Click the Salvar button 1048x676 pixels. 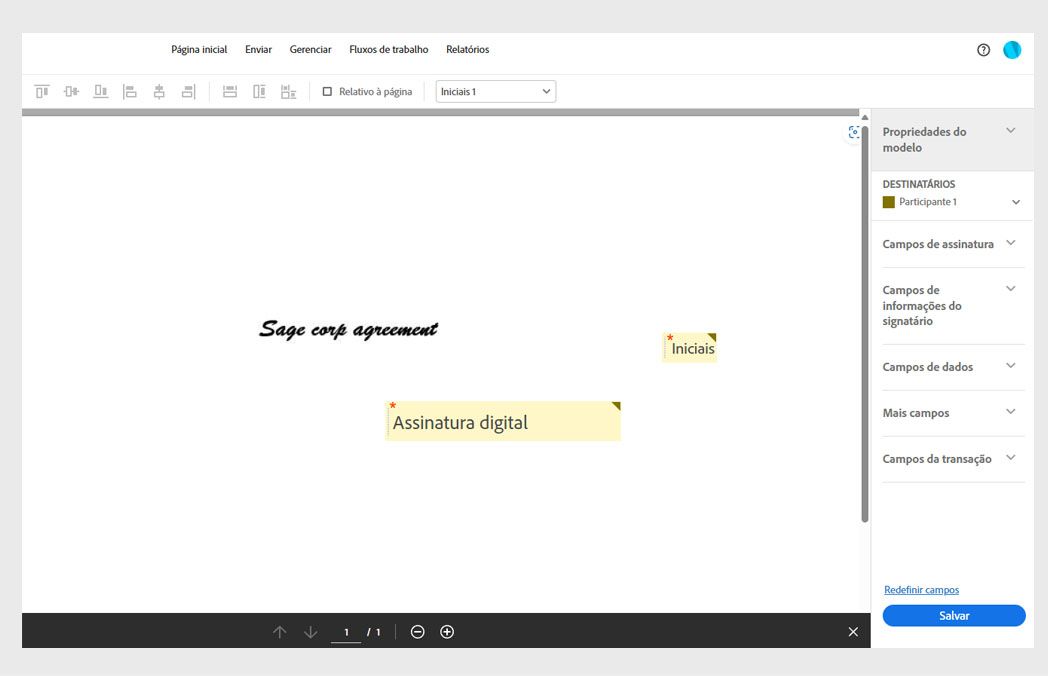point(954,616)
